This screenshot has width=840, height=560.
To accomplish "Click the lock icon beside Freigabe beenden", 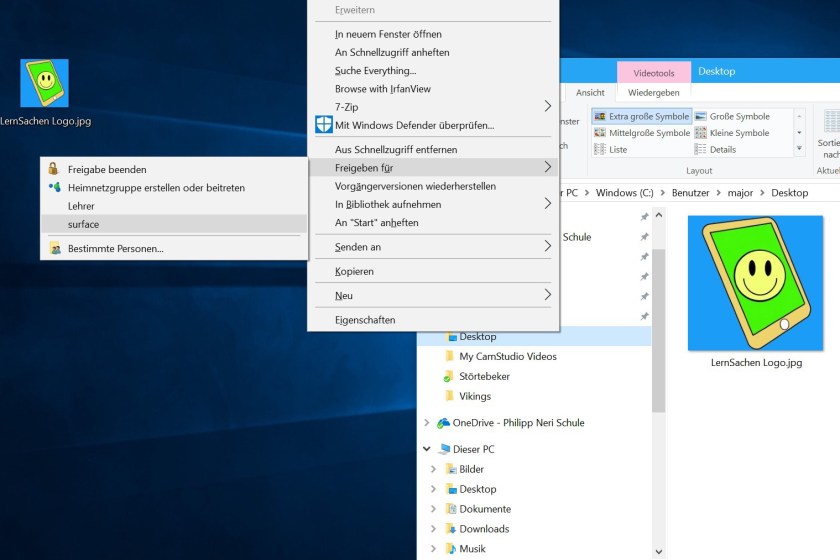I will [54, 169].
